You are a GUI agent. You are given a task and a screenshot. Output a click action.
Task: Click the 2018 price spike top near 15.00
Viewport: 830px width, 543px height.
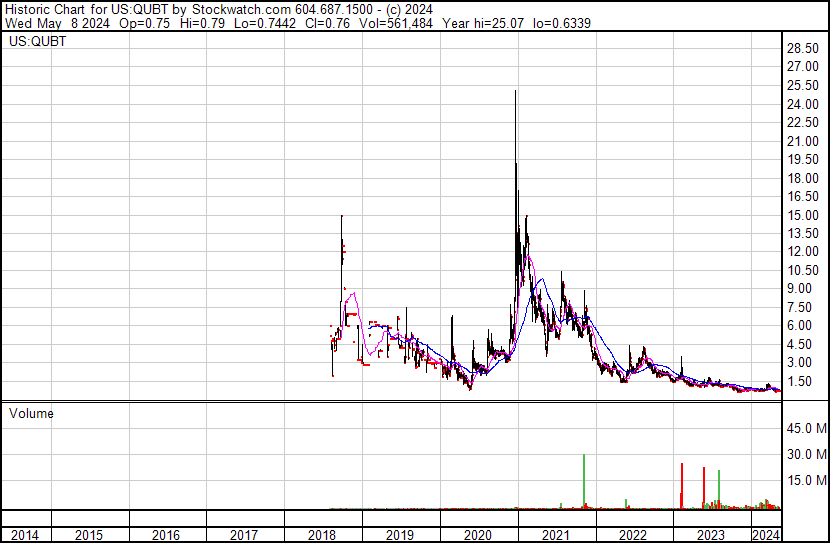coord(341,217)
